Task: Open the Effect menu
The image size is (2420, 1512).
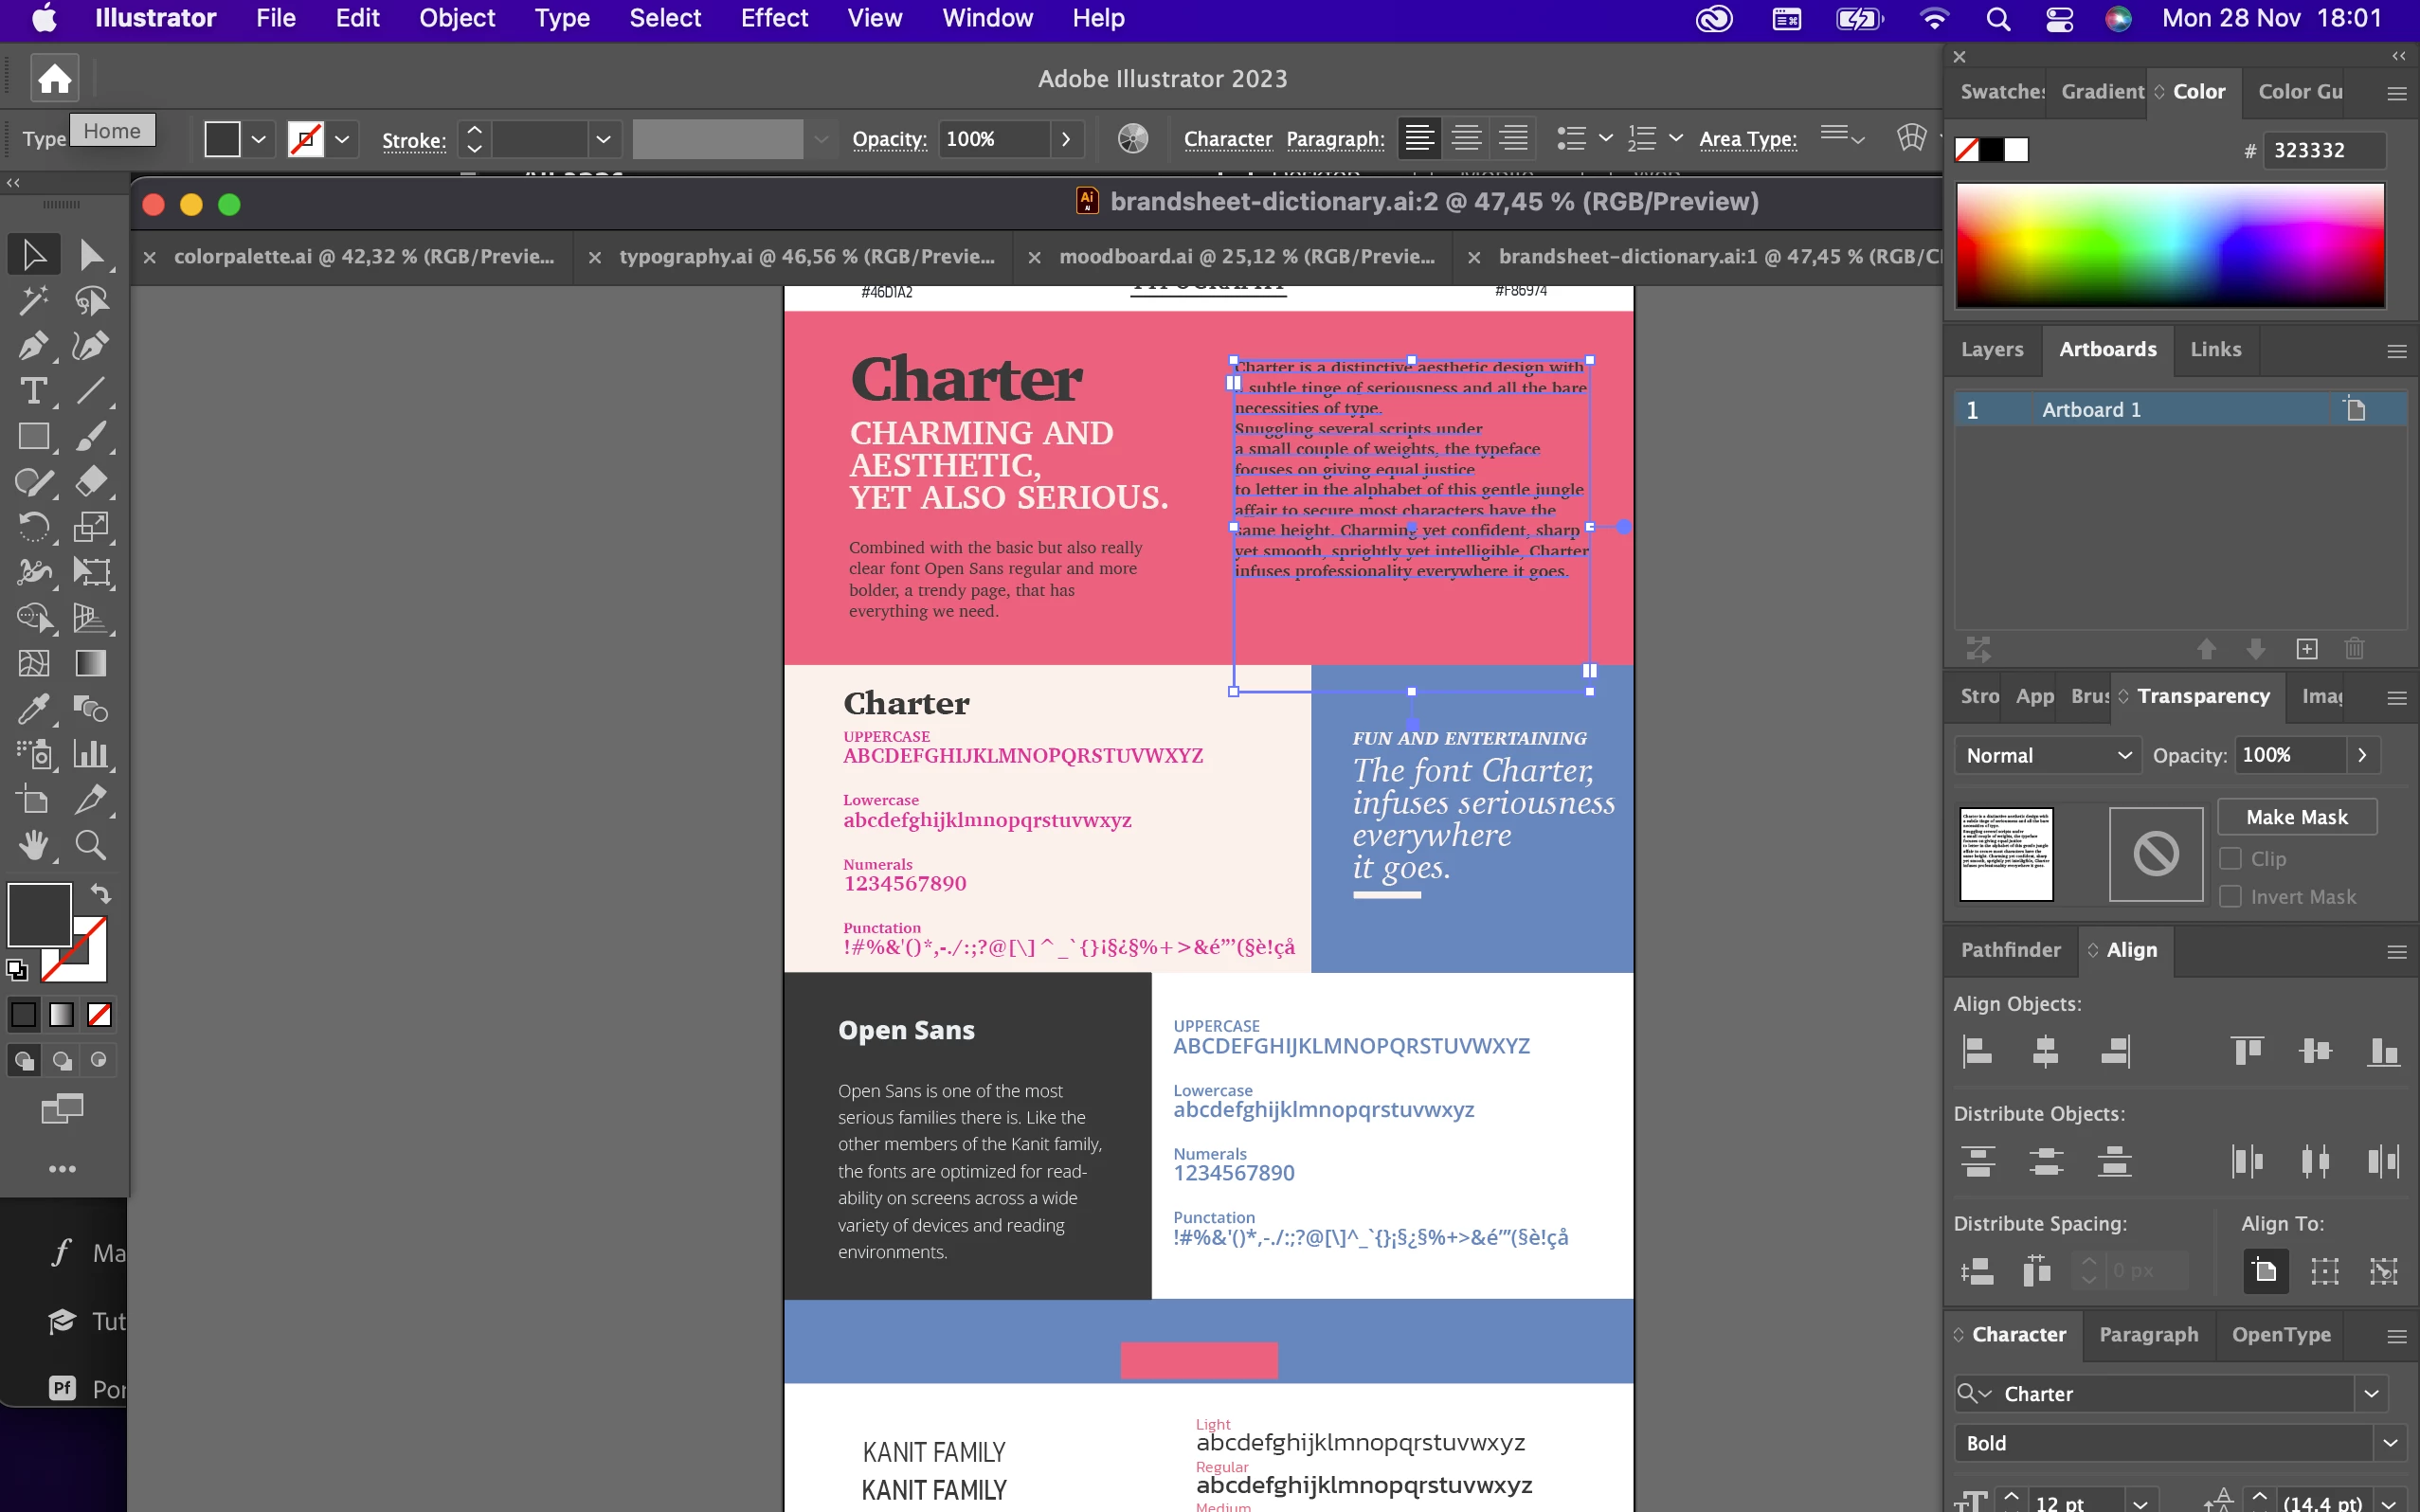Action: [773, 18]
